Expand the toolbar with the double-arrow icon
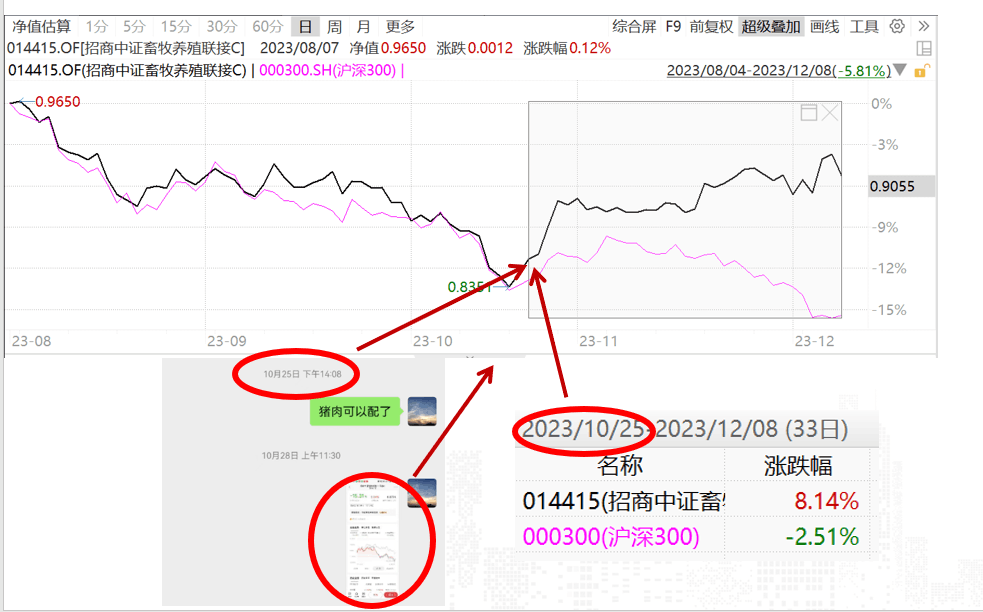 (923, 27)
